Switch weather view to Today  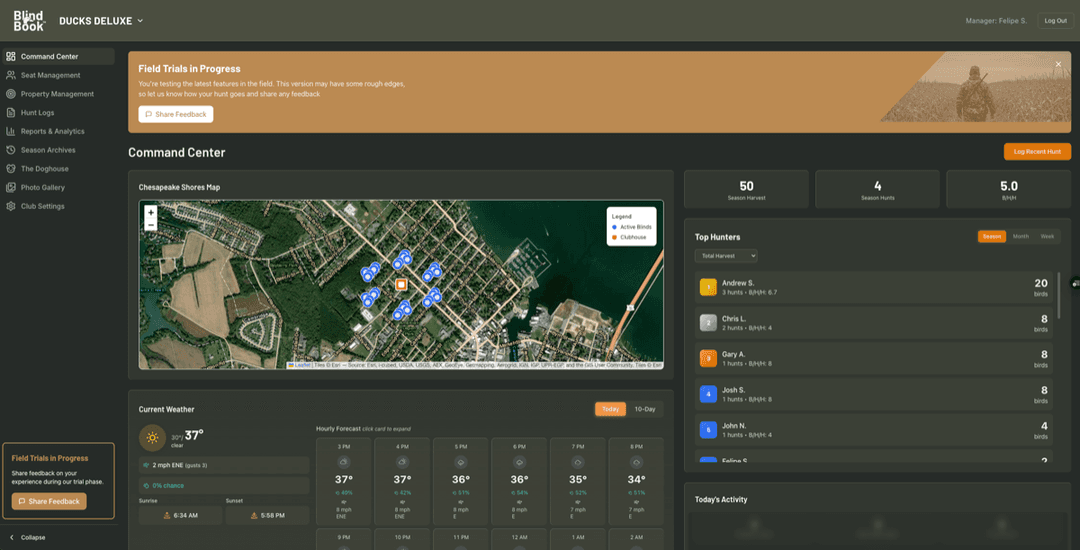tap(610, 409)
